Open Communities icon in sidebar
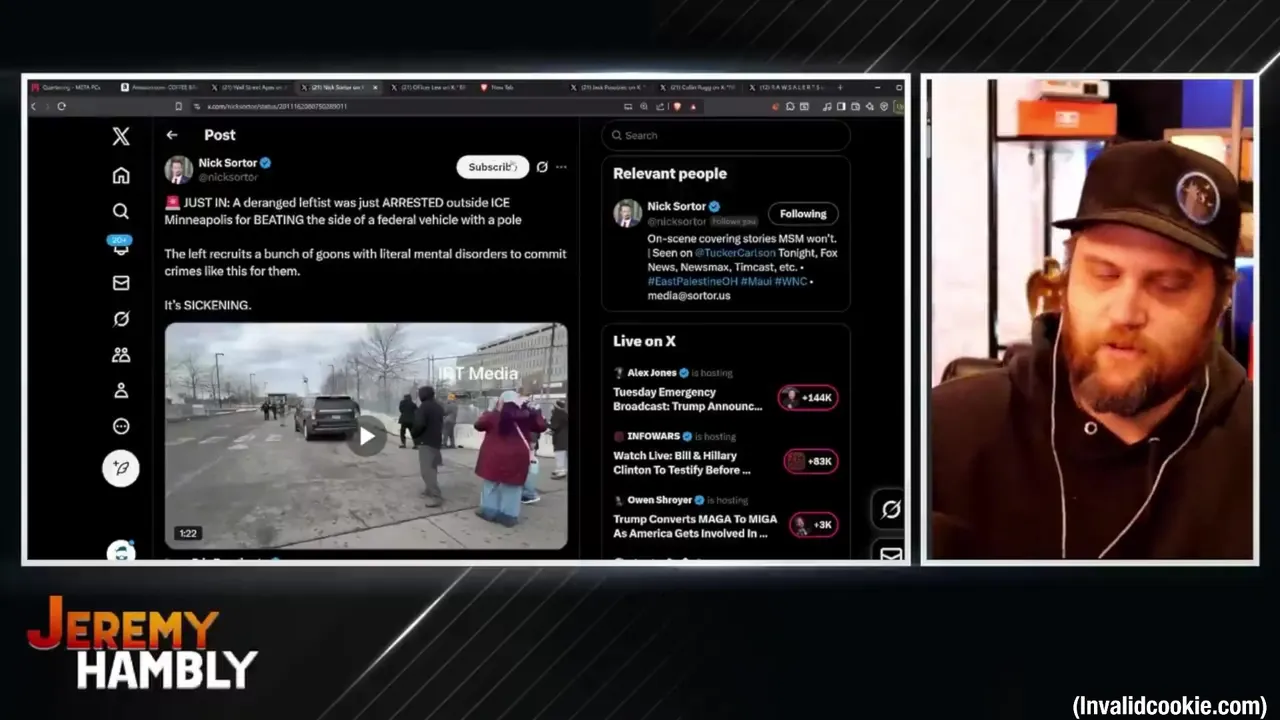This screenshot has height=720, width=1280. (x=121, y=355)
